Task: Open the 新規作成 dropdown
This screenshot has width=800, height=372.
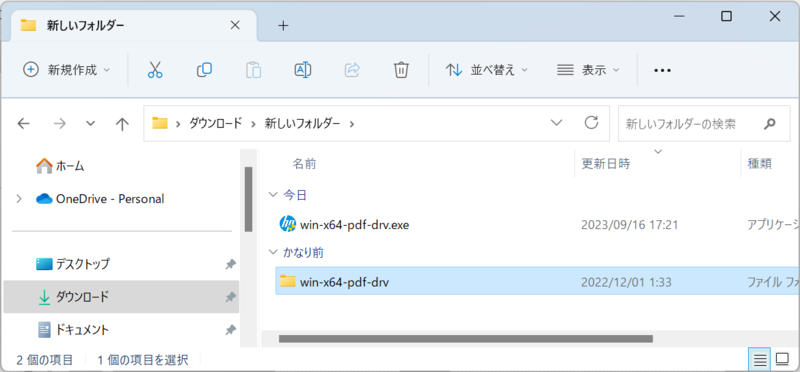Action: coord(67,70)
